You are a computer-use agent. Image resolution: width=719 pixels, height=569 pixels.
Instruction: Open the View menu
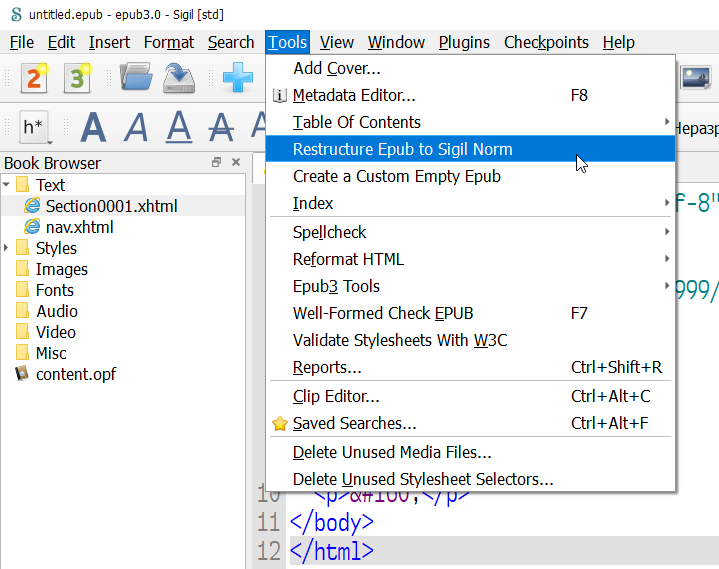coord(337,42)
